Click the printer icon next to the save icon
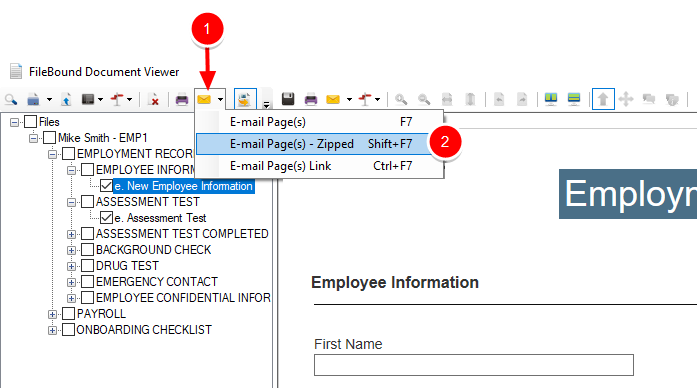The image size is (697, 388). pyautogui.click(x=311, y=99)
